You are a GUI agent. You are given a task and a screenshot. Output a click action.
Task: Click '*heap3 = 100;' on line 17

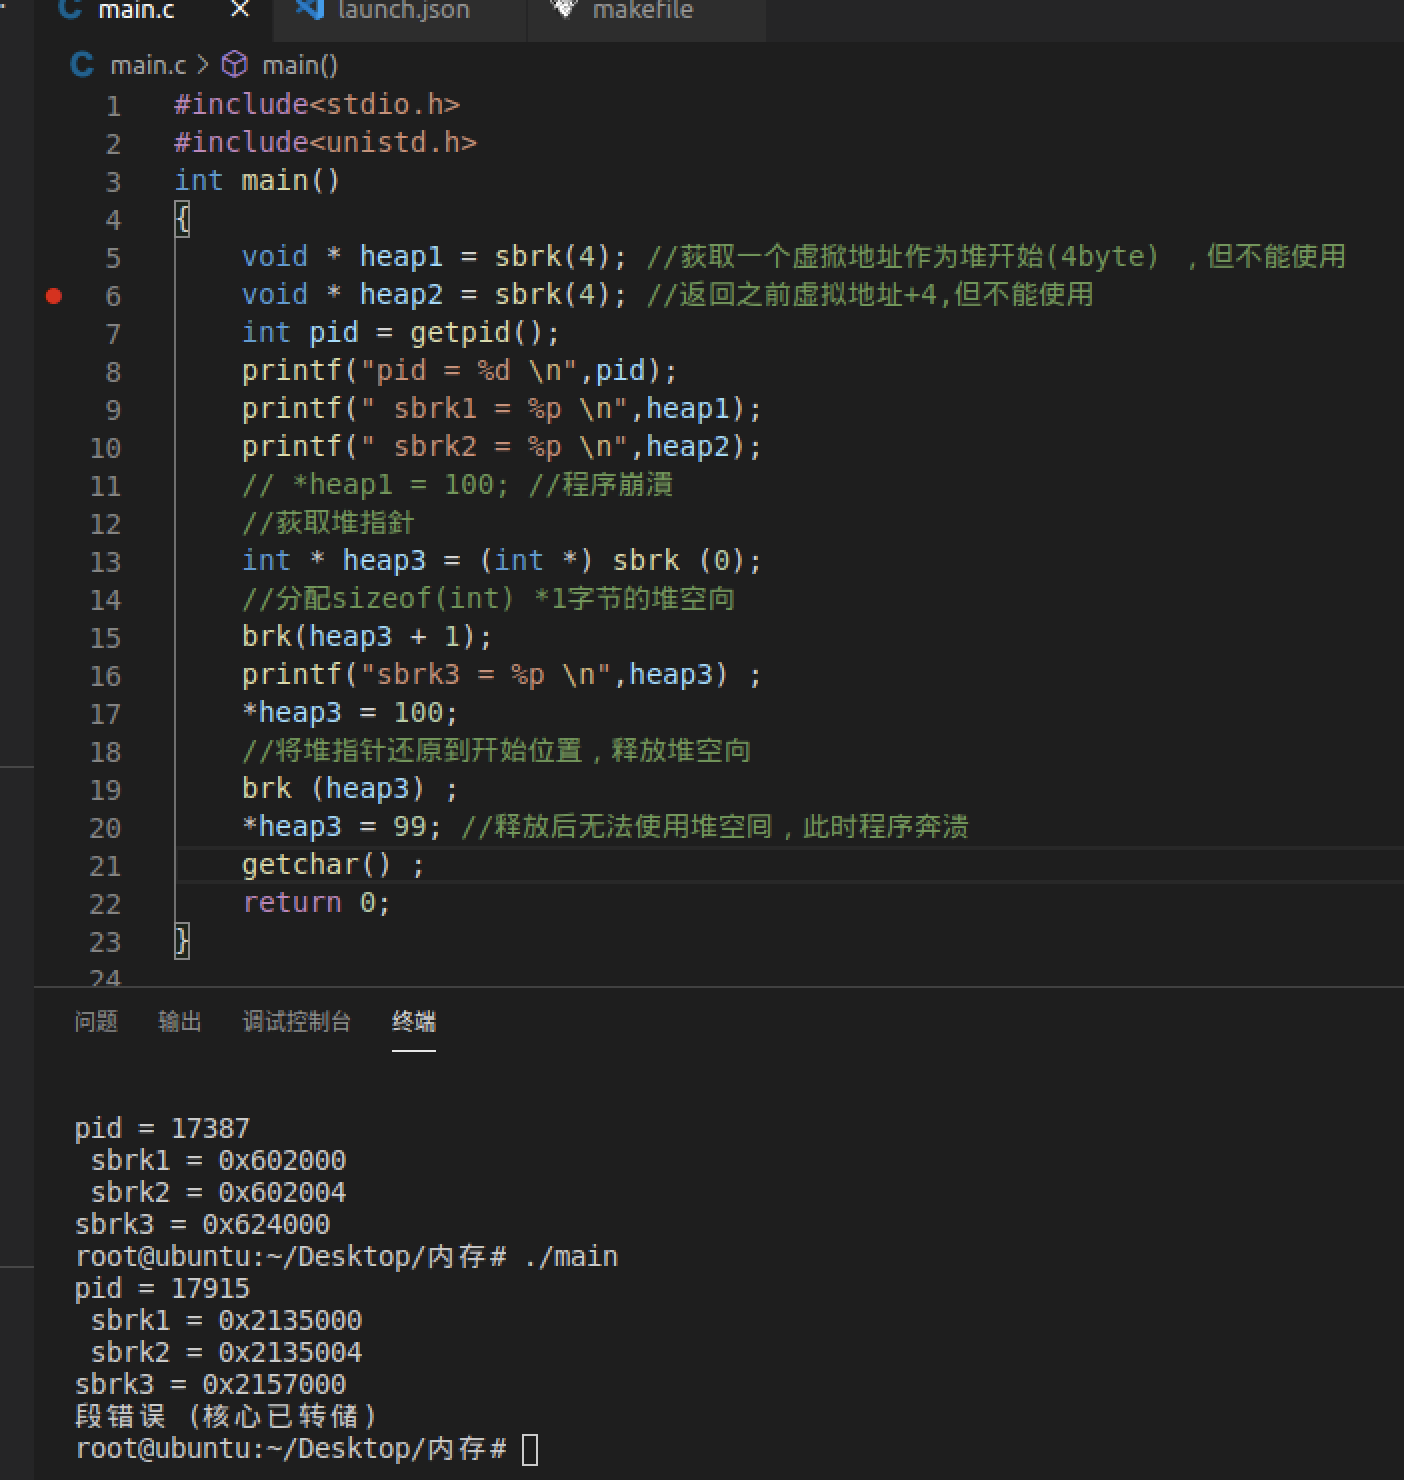(x=350, y=712)
